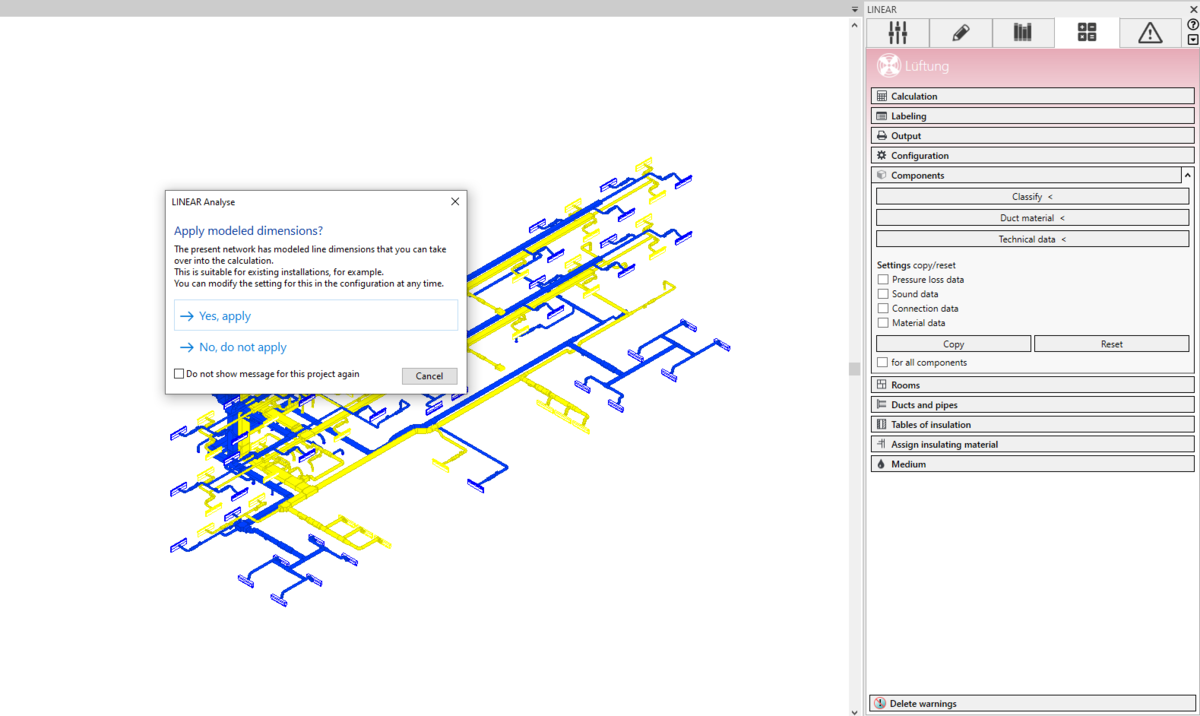This screenshot has height=716, width=1200.
Task: Select the pencil edit tab icon
Action: click(960, 33)
